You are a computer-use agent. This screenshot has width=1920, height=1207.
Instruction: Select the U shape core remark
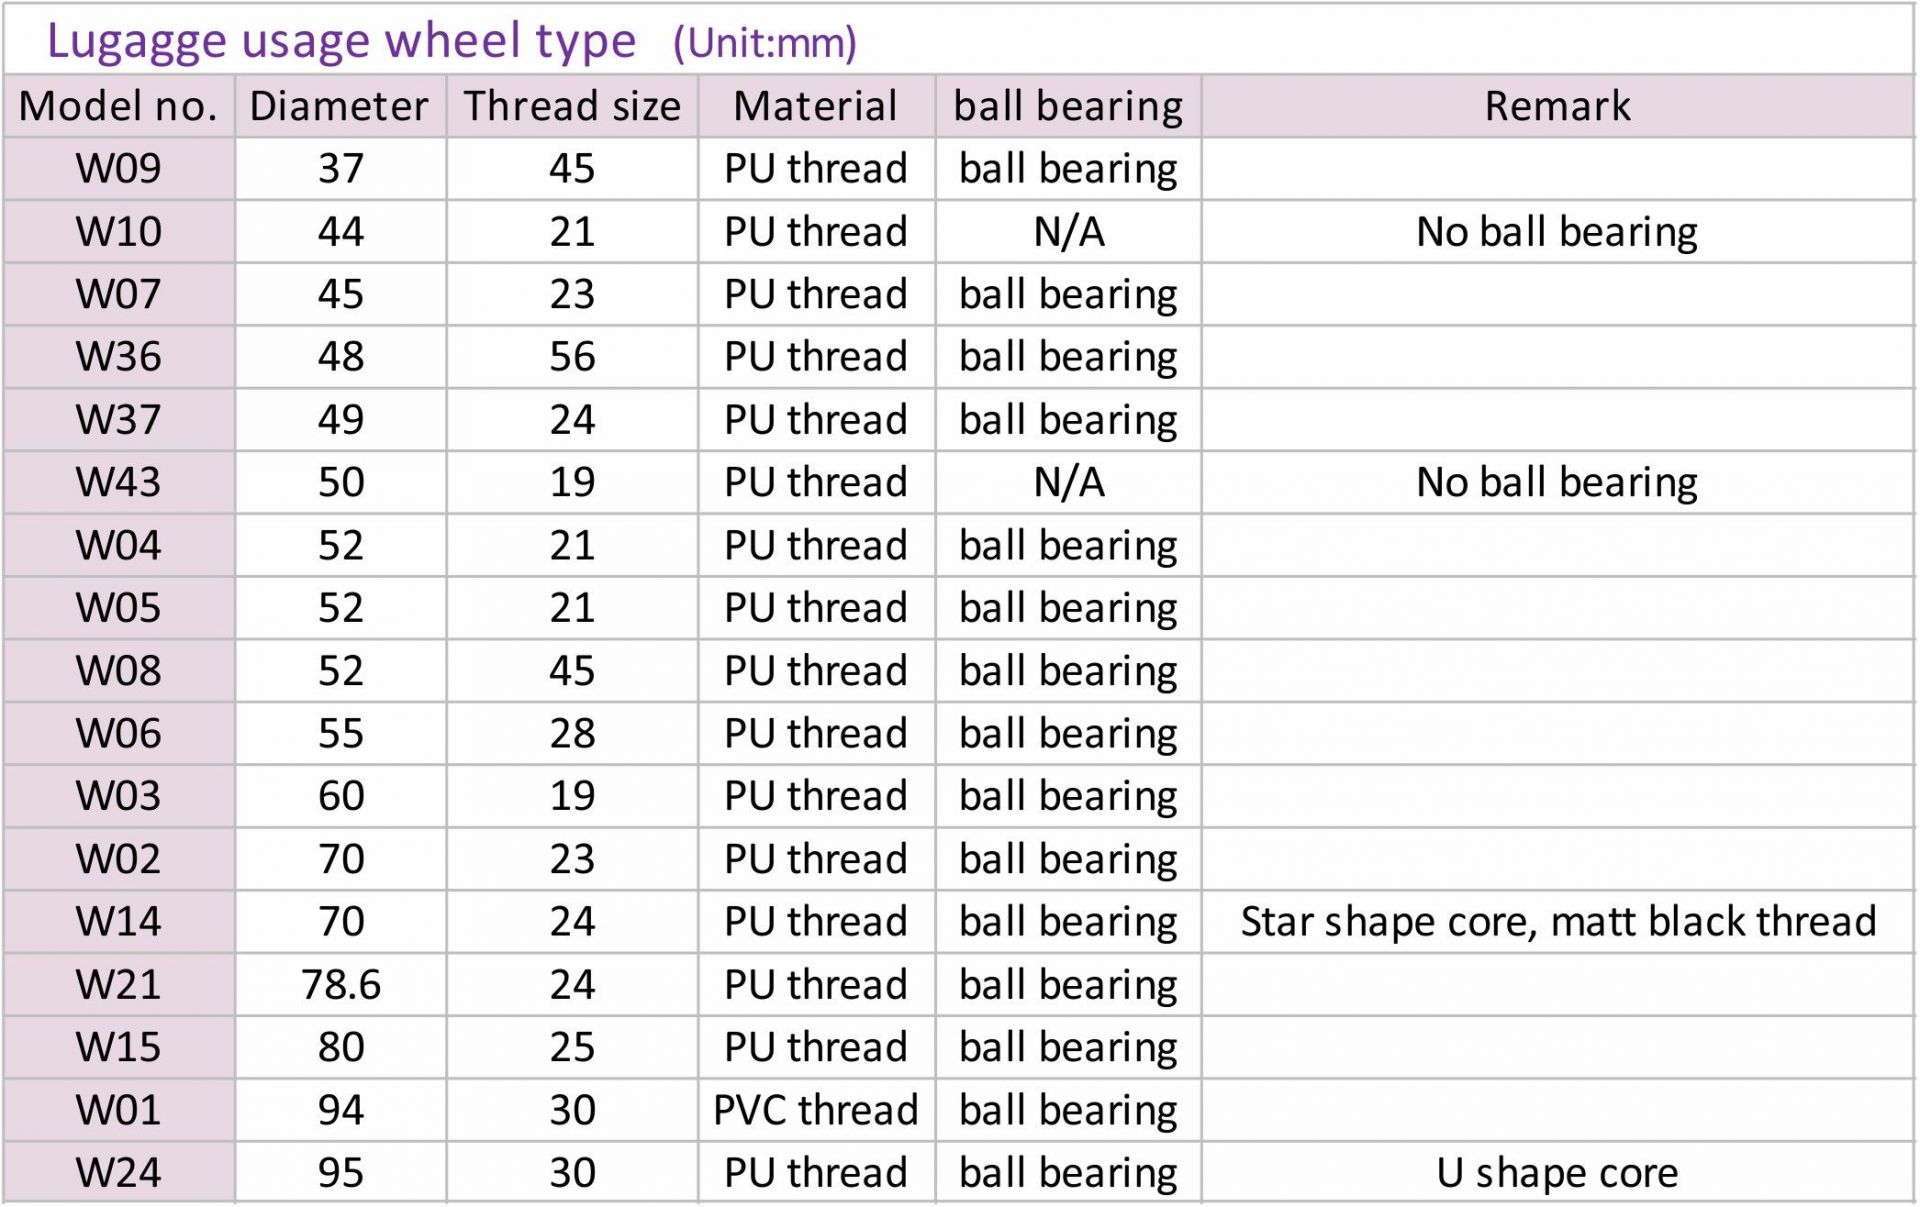[1557, 1172]
